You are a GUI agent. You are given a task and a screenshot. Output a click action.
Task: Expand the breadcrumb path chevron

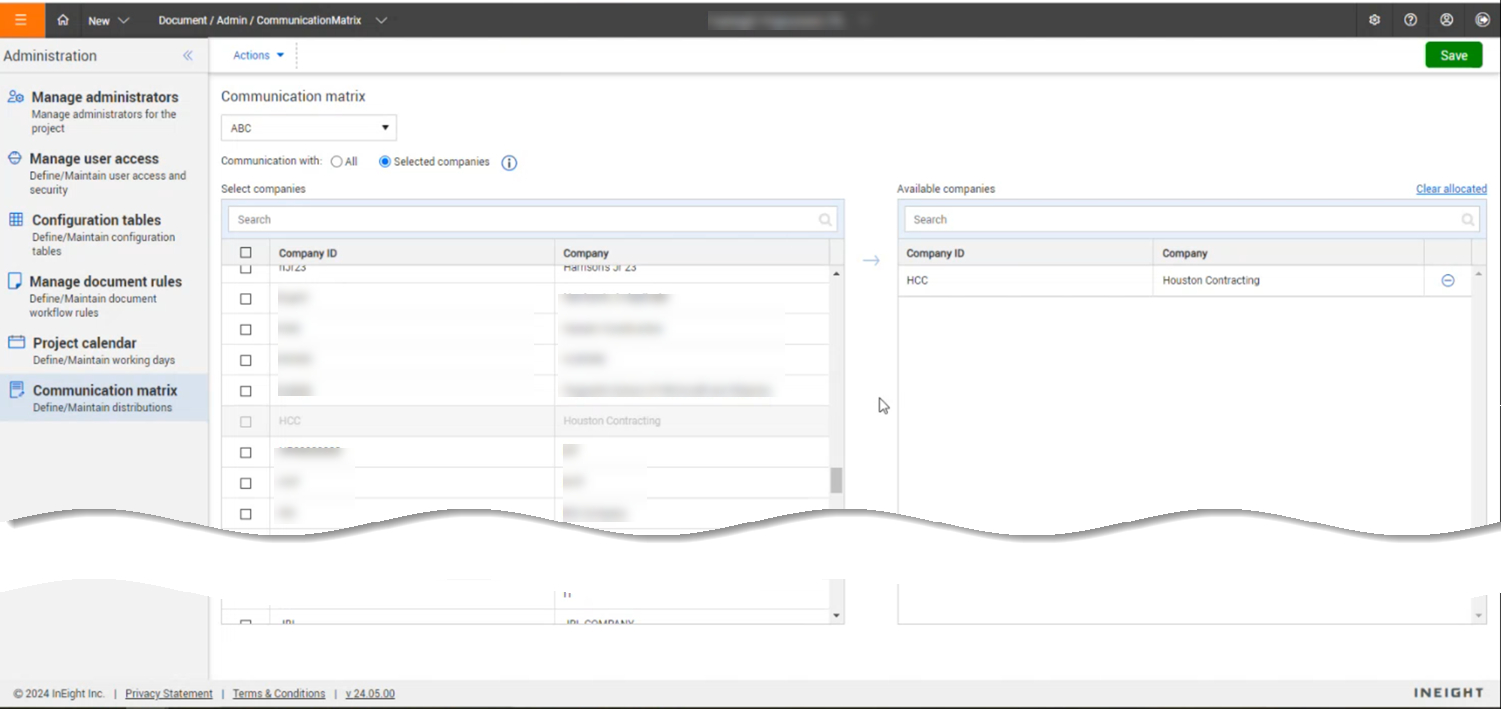[x=381, y=20]
